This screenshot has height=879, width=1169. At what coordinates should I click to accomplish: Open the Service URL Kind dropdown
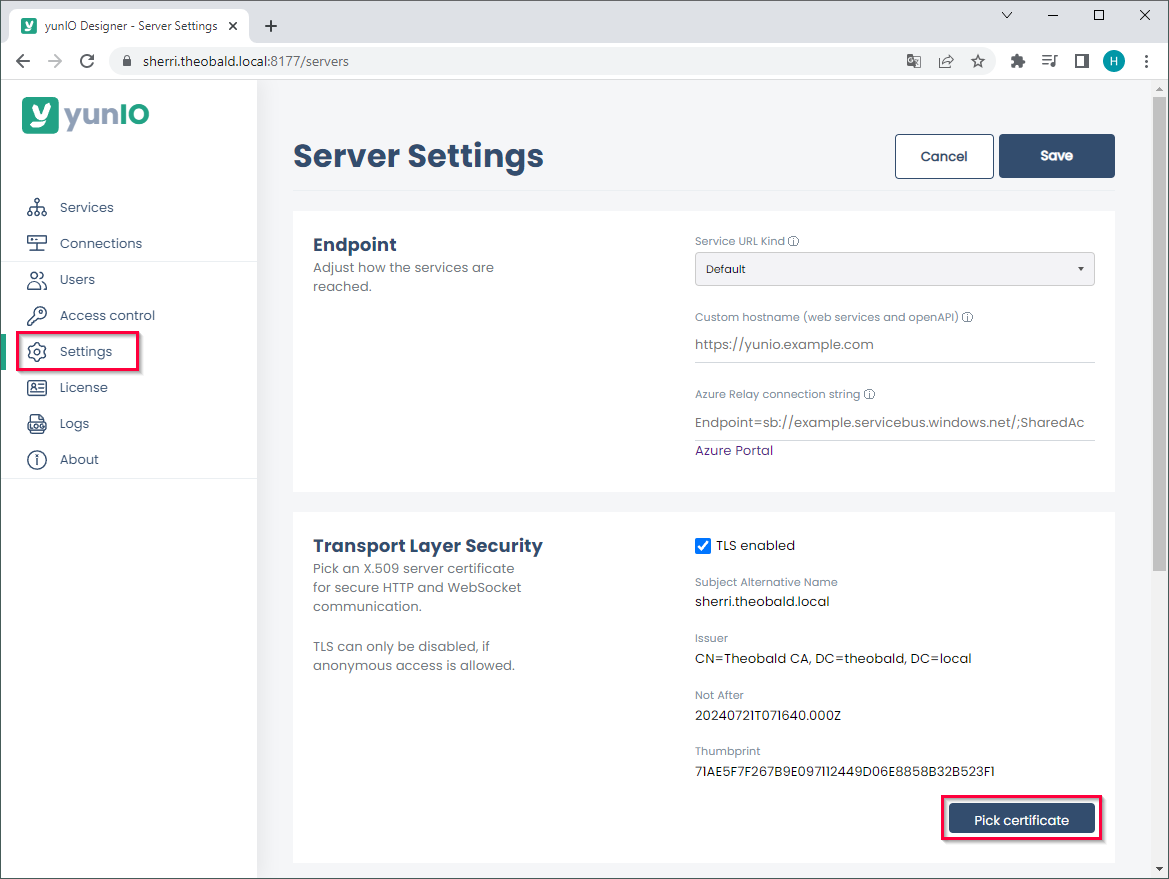point(894,269)
